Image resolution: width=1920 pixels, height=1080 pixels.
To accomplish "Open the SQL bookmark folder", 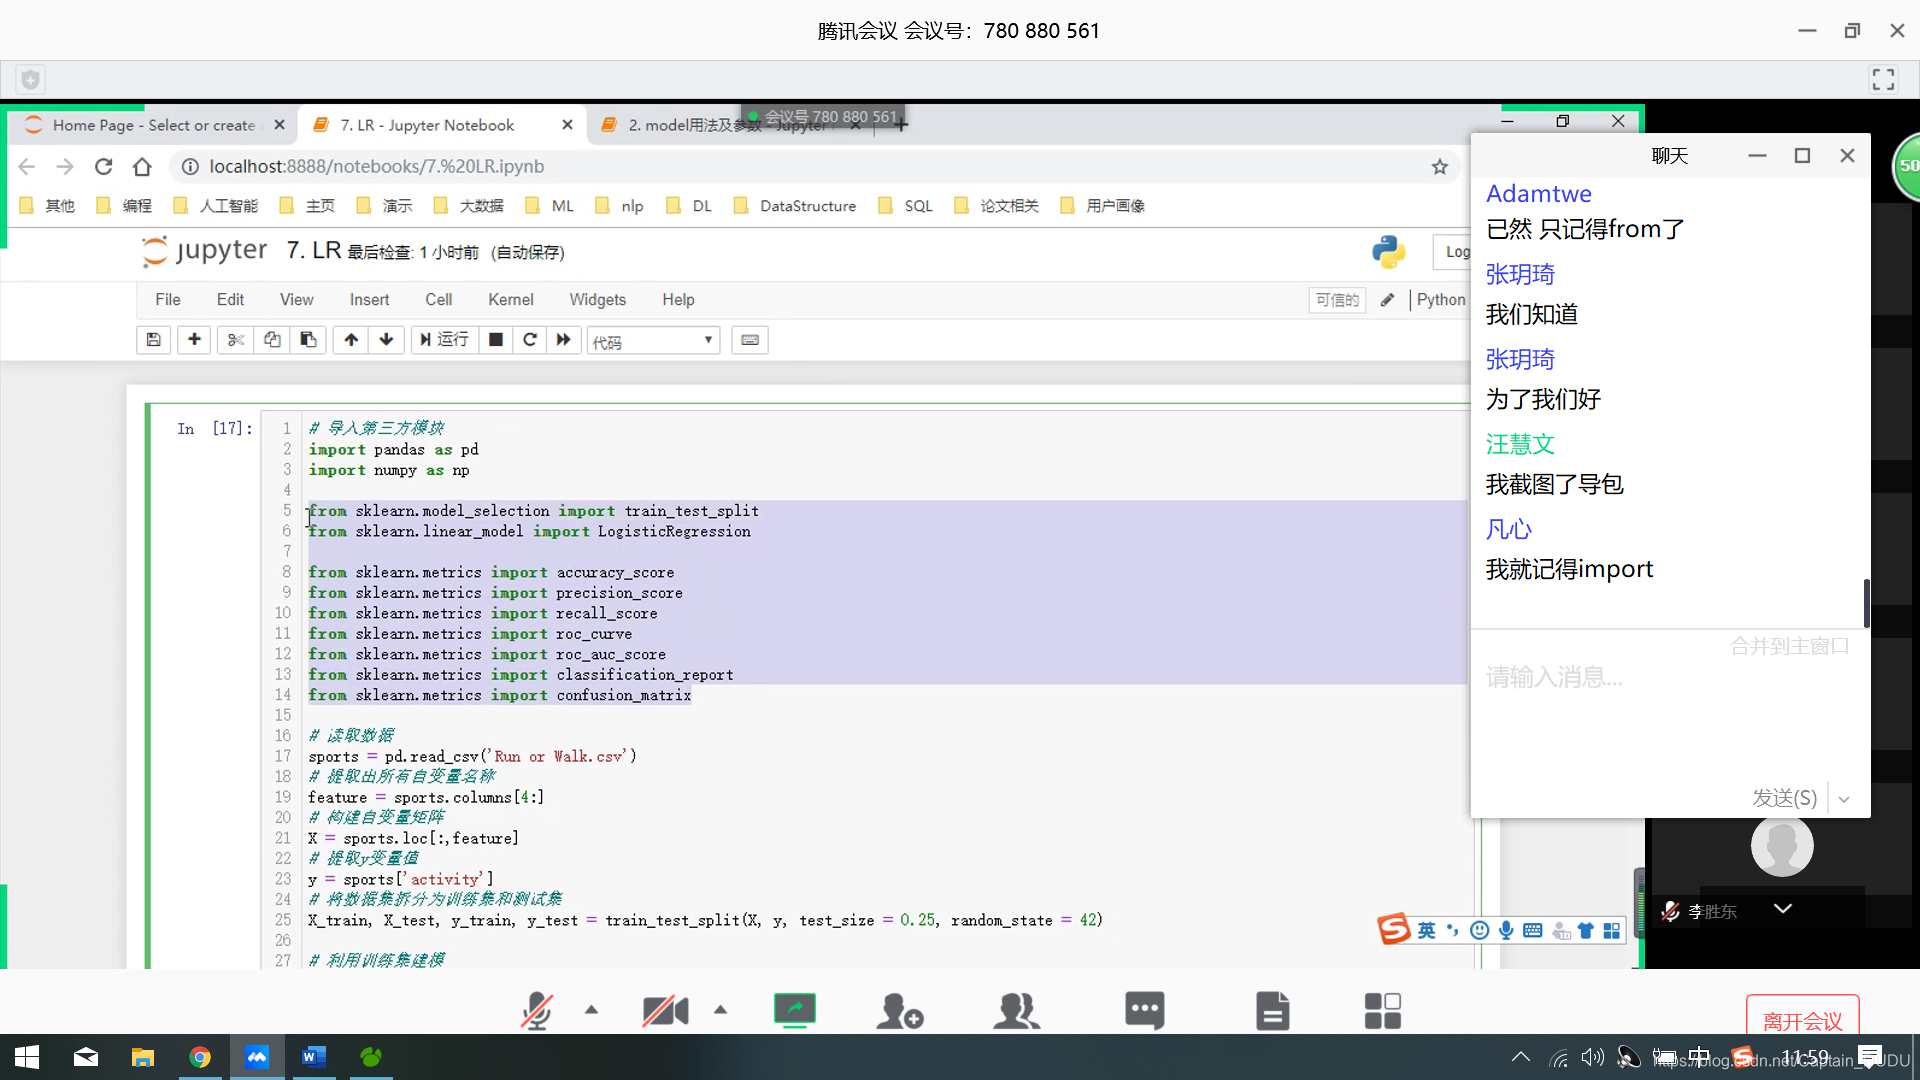I will [x=906, y=206].
